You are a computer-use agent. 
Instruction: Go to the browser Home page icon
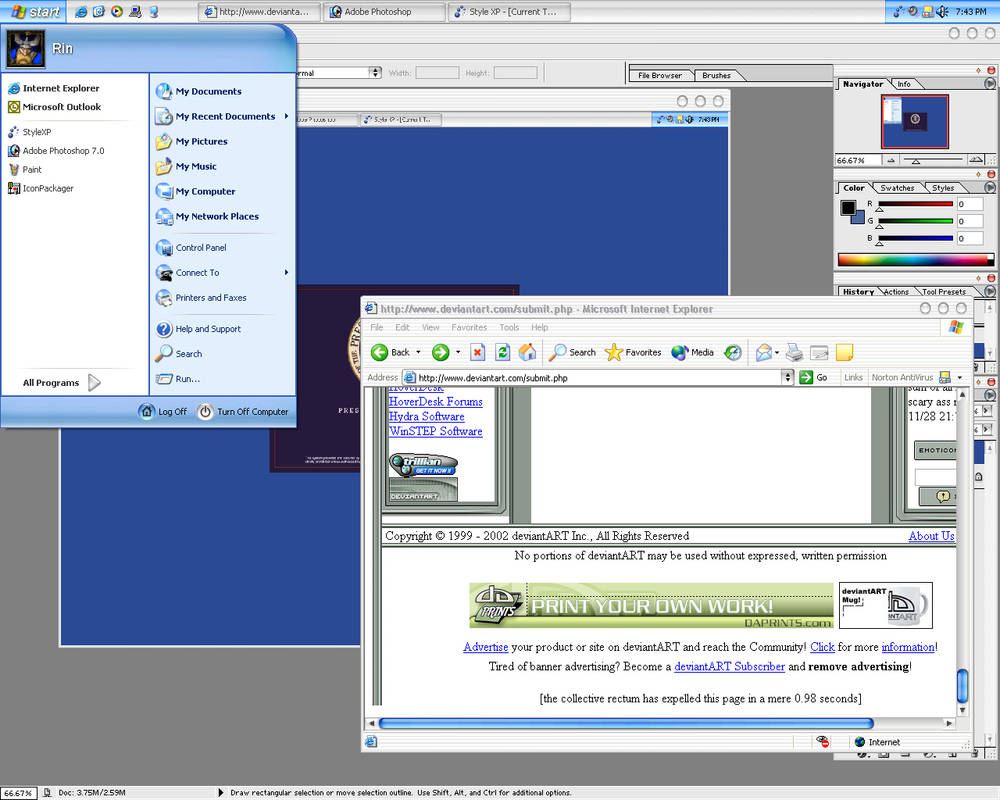pyautogui.click(x=527, y=352)
